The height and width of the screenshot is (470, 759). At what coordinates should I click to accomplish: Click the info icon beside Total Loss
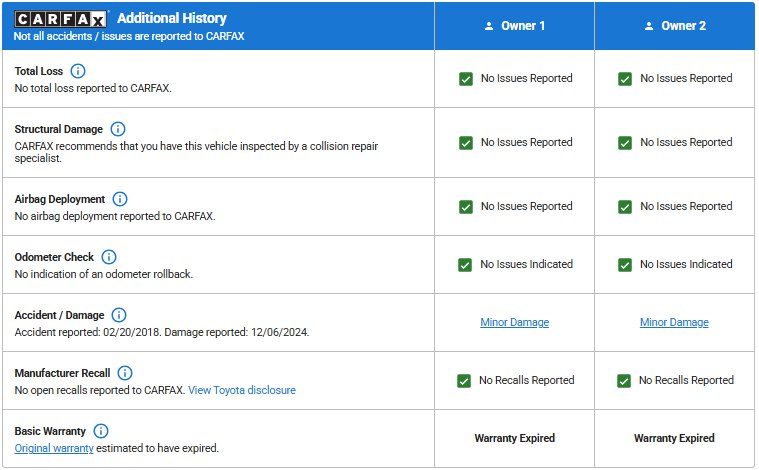tap(79, 71)
